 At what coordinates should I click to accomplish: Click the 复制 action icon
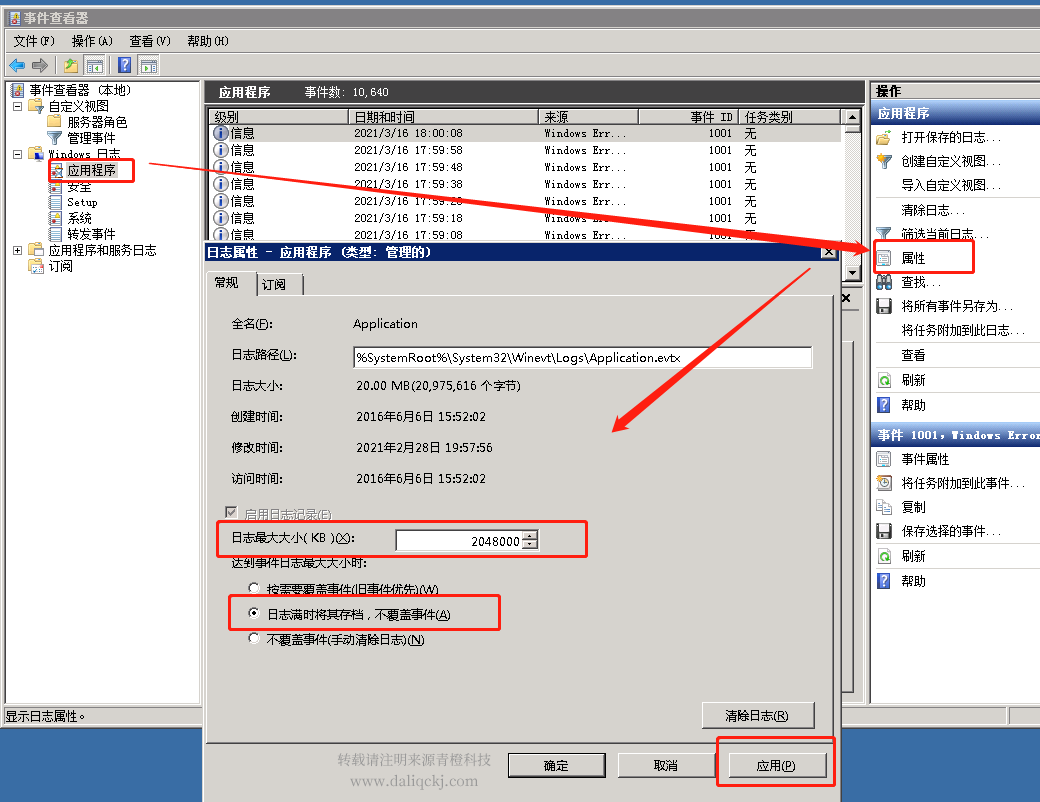point(883,507)
